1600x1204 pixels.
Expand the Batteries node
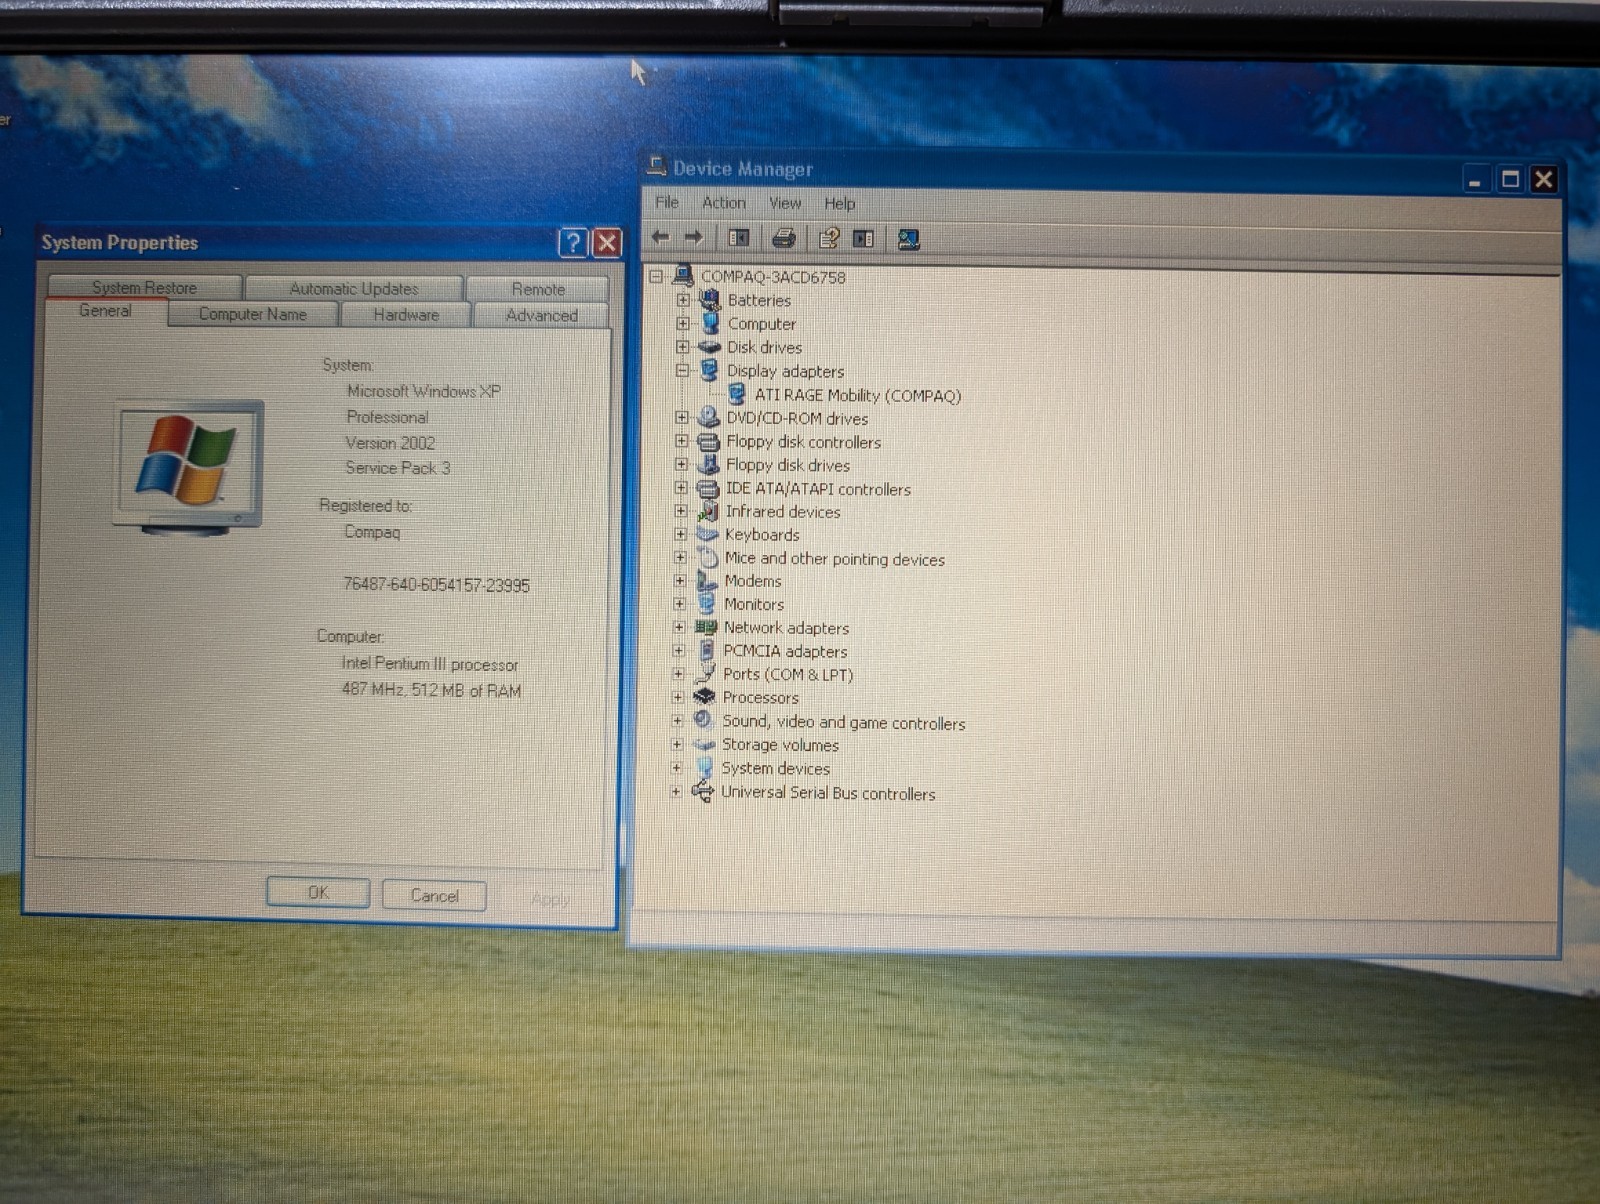683,299
